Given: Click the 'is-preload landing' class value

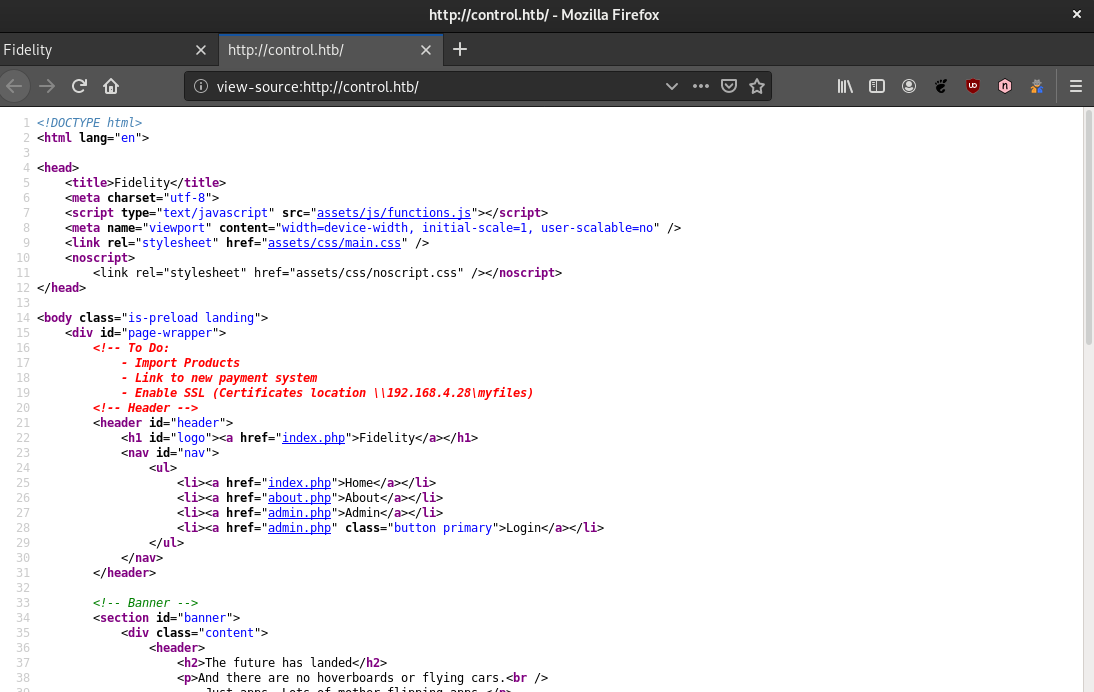Looking at the screenshot, I should (190, 318).
